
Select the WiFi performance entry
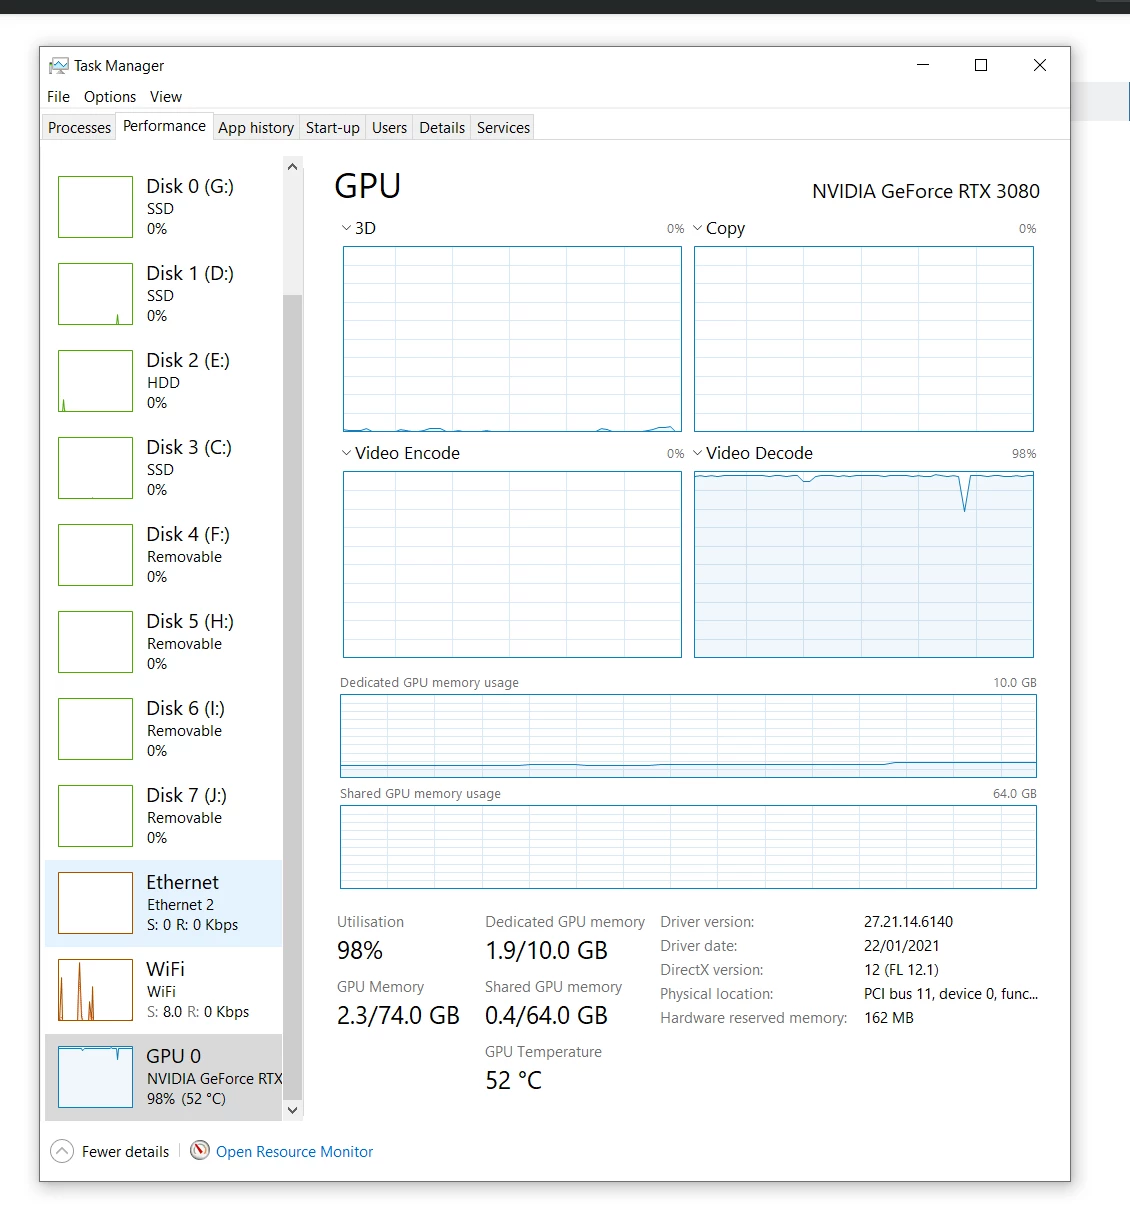click(x=164, y=990)
